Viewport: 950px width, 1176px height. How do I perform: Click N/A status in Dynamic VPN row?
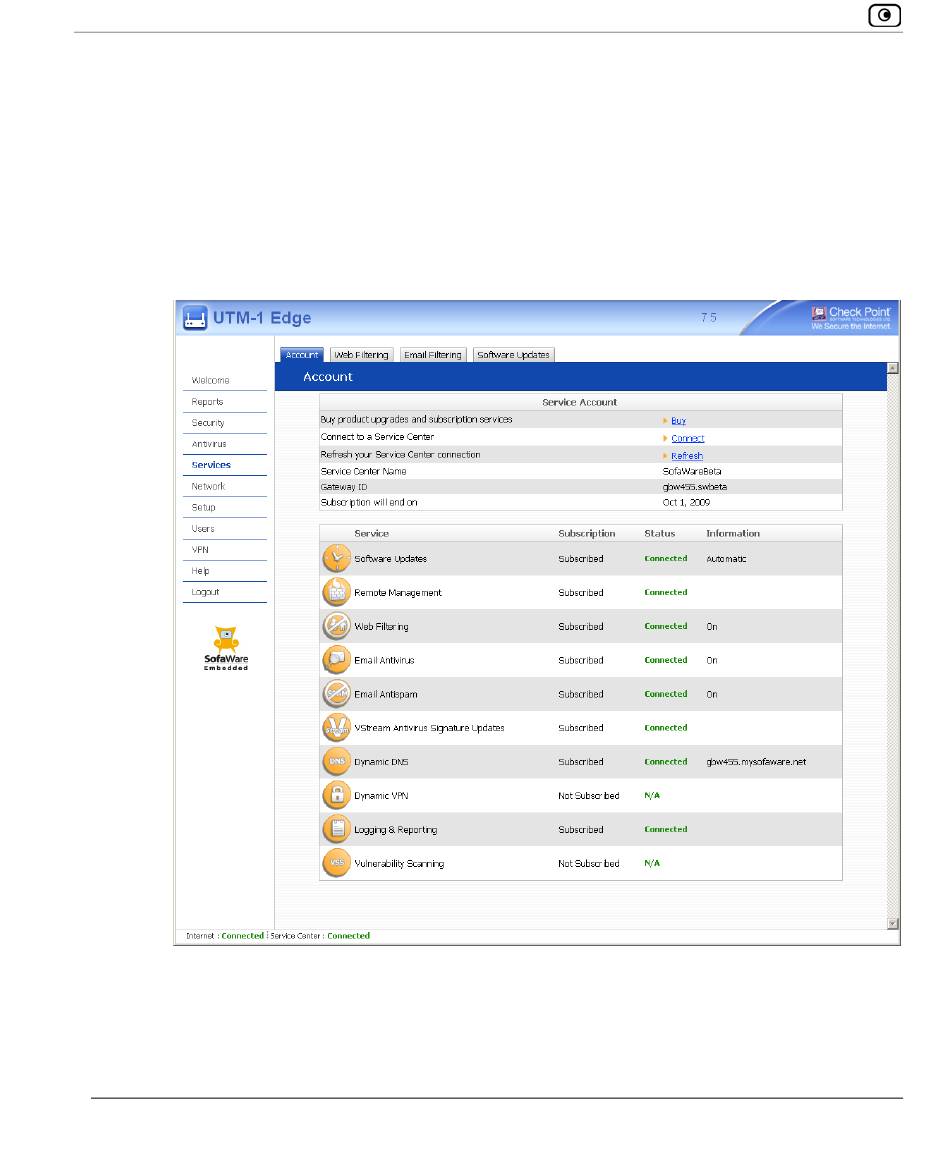point(652,796)
